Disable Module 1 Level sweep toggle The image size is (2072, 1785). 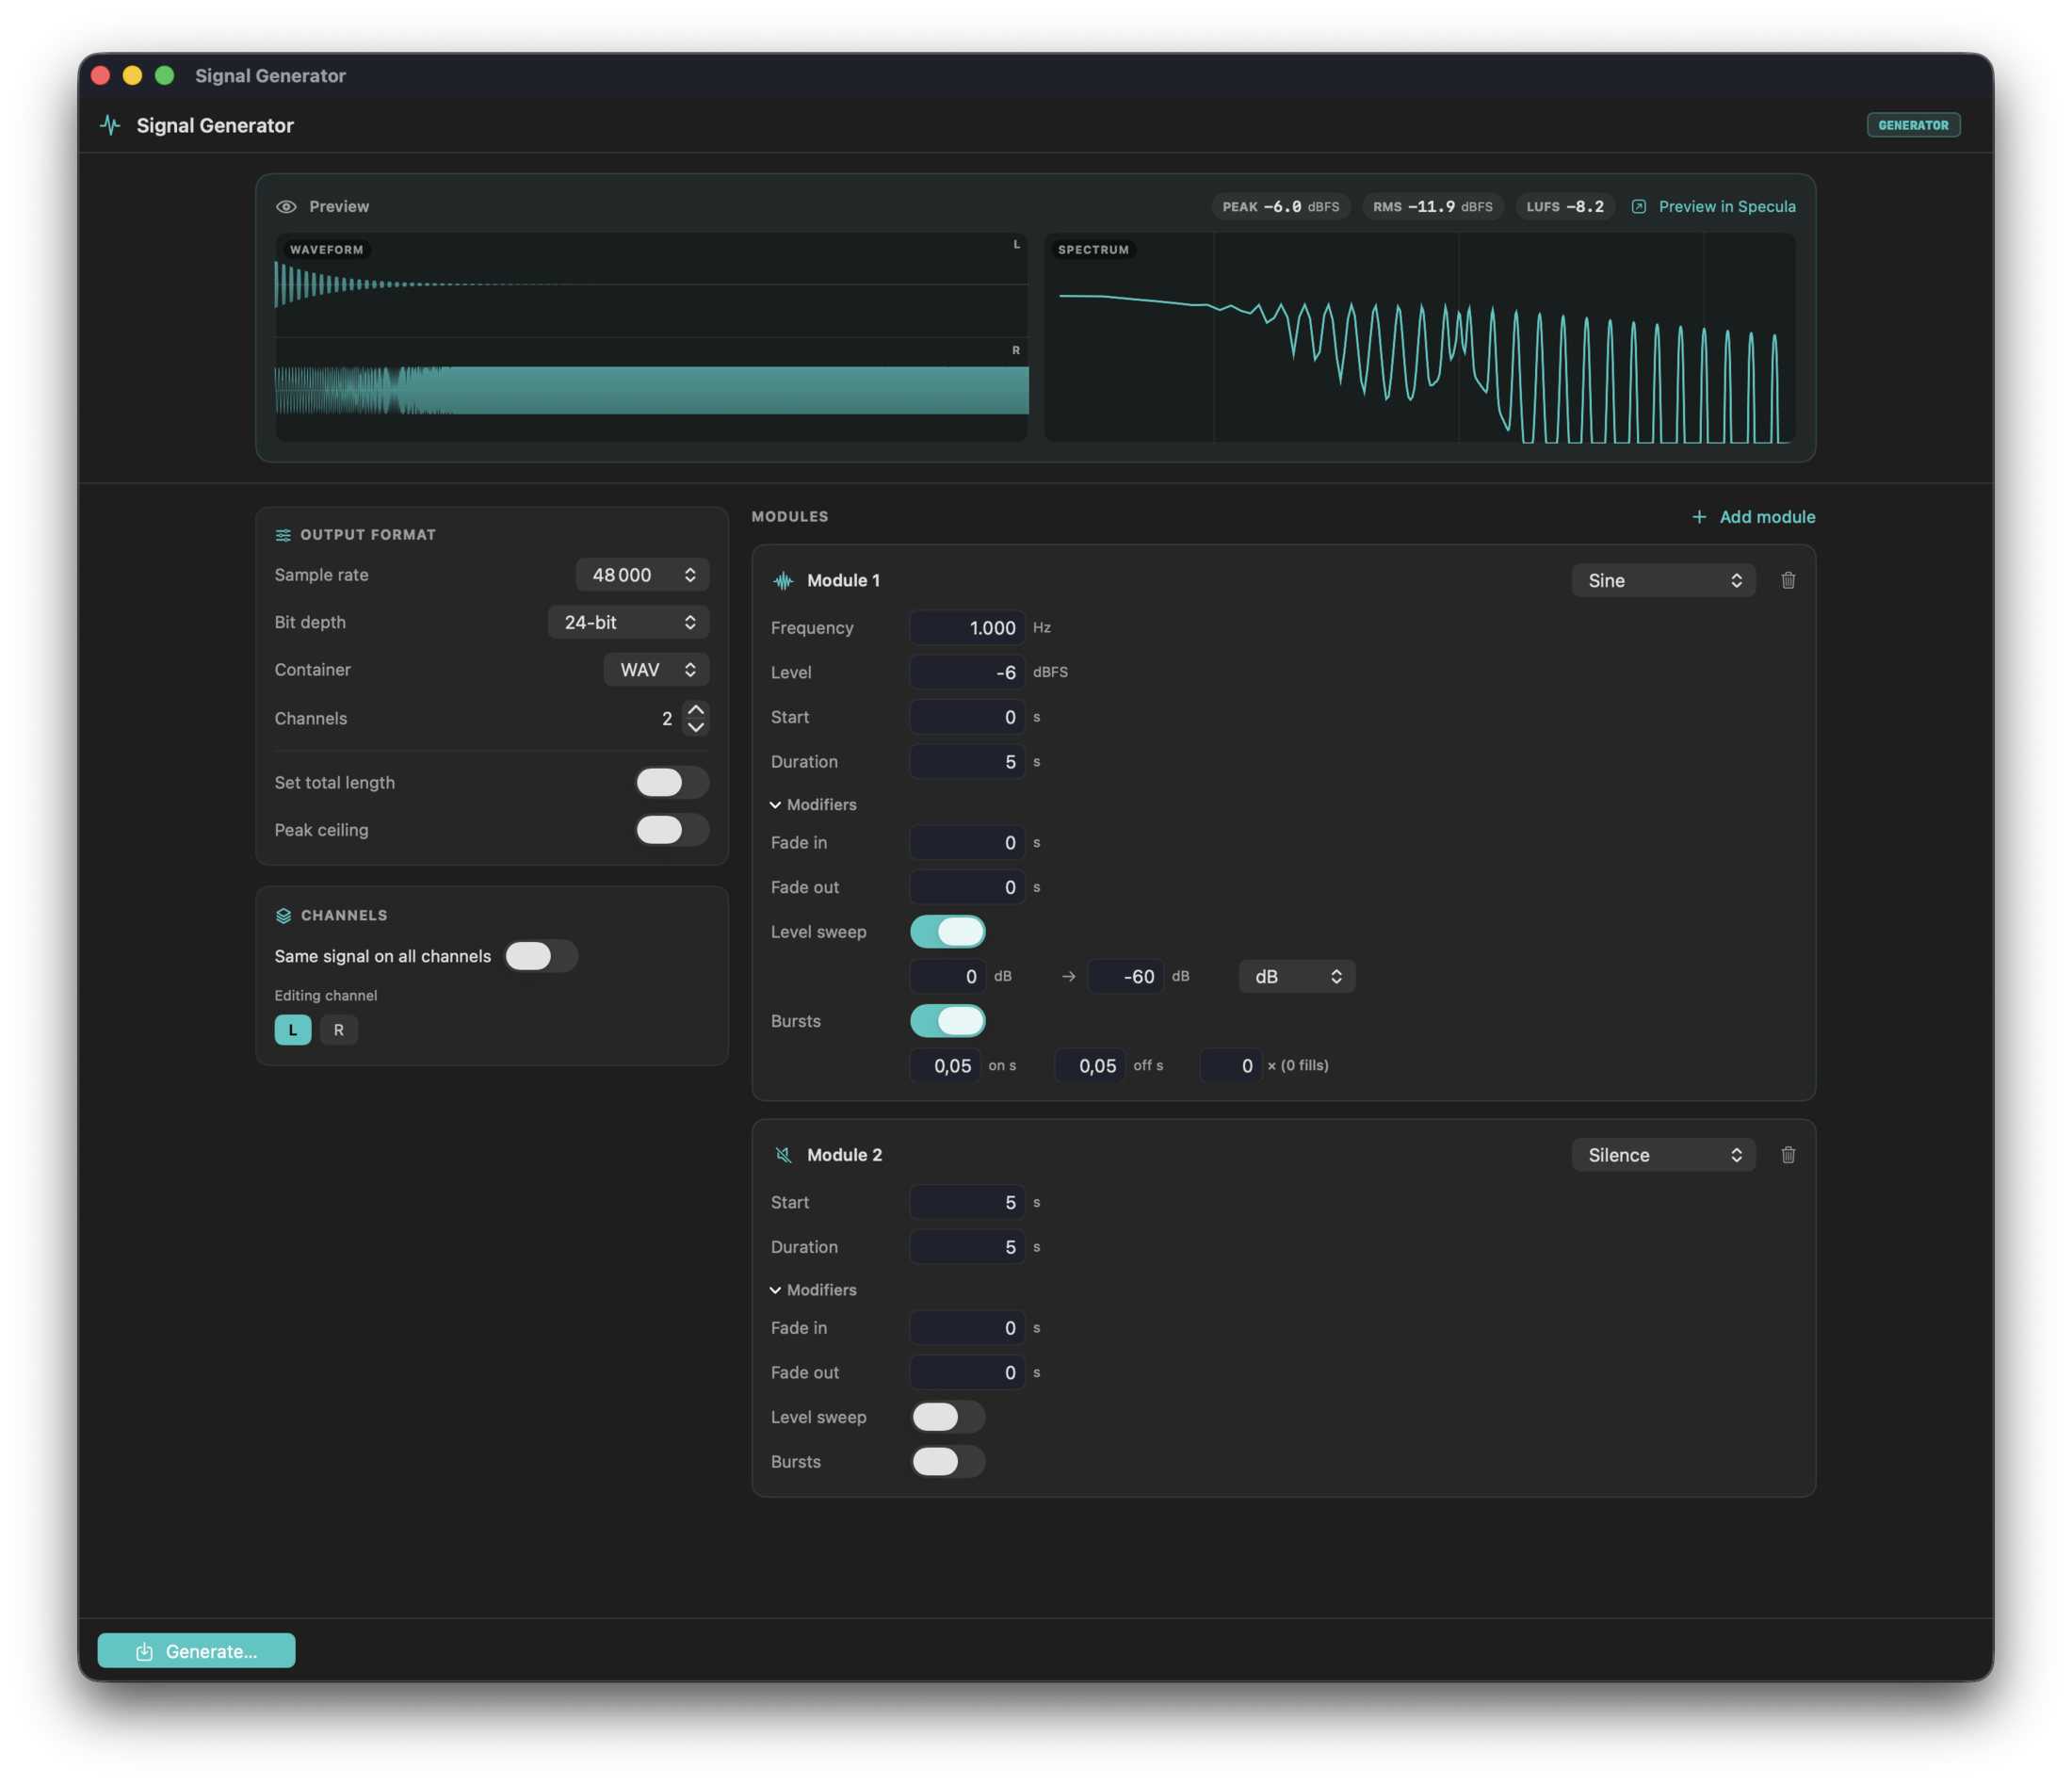click(x=948, y=932)
